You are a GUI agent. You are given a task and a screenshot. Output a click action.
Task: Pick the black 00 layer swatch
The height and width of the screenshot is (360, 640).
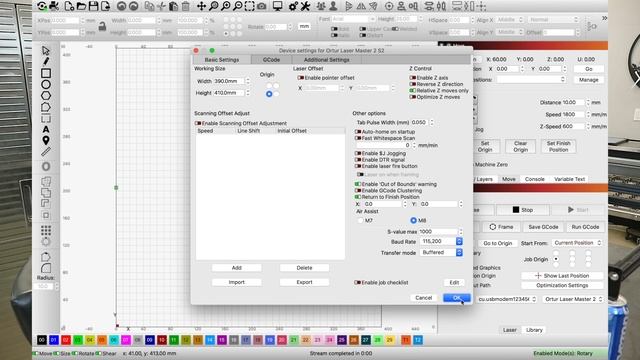[42, 340]
